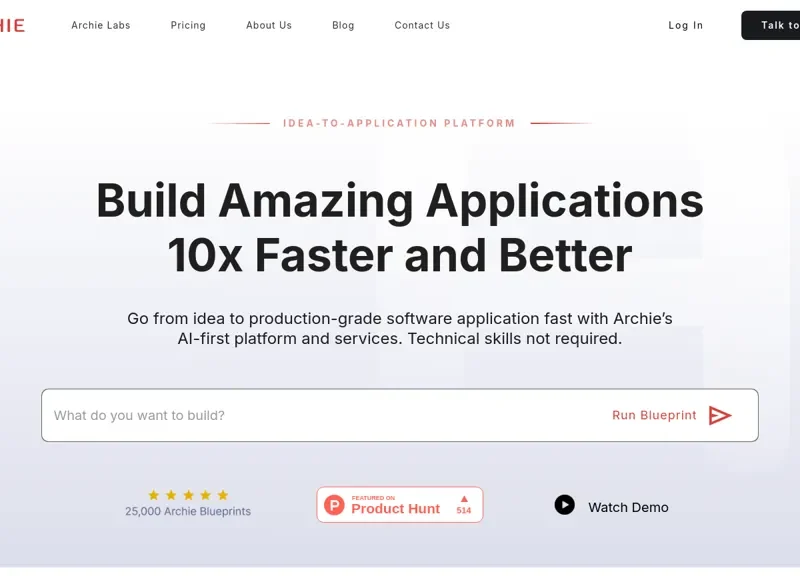Image resolution: width=800 pixels, height=576 pixels.
Task: Click the red send arrow icon
Action: (x=720, y=415)
